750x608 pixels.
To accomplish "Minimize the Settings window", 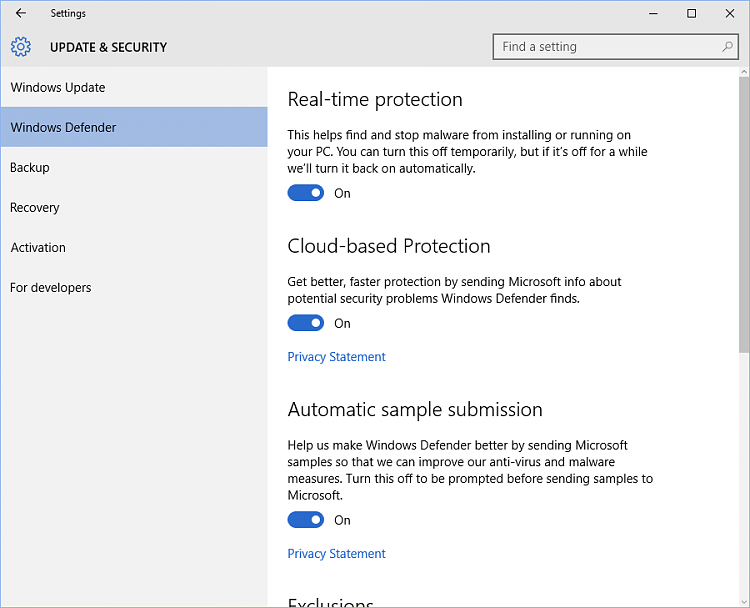I will coord(653,13).
